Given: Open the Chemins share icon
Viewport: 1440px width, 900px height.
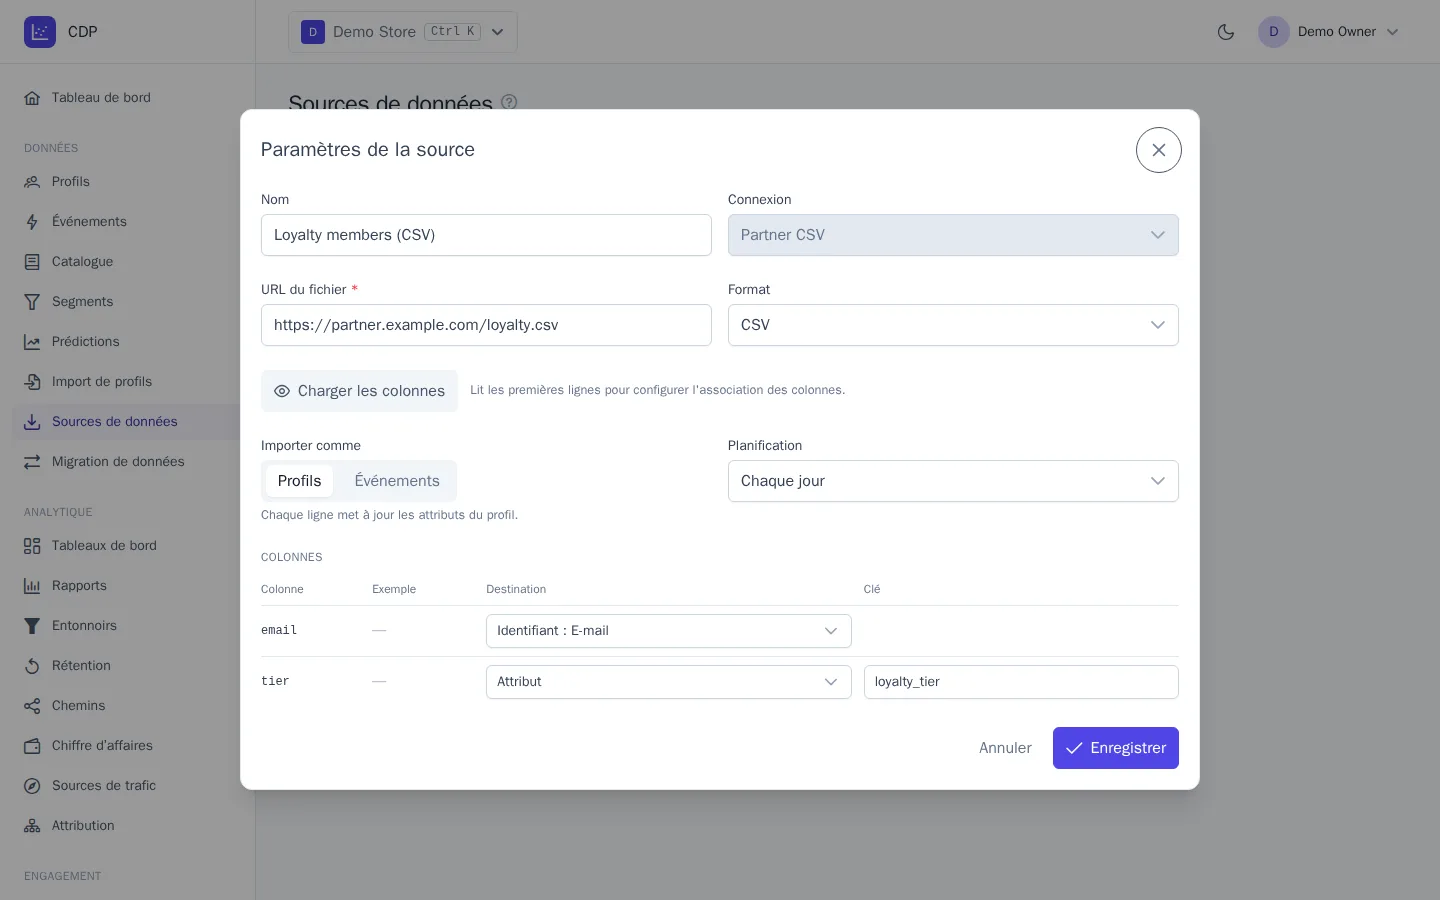Looking at the screenshot, I should click(x=32, y=706).
